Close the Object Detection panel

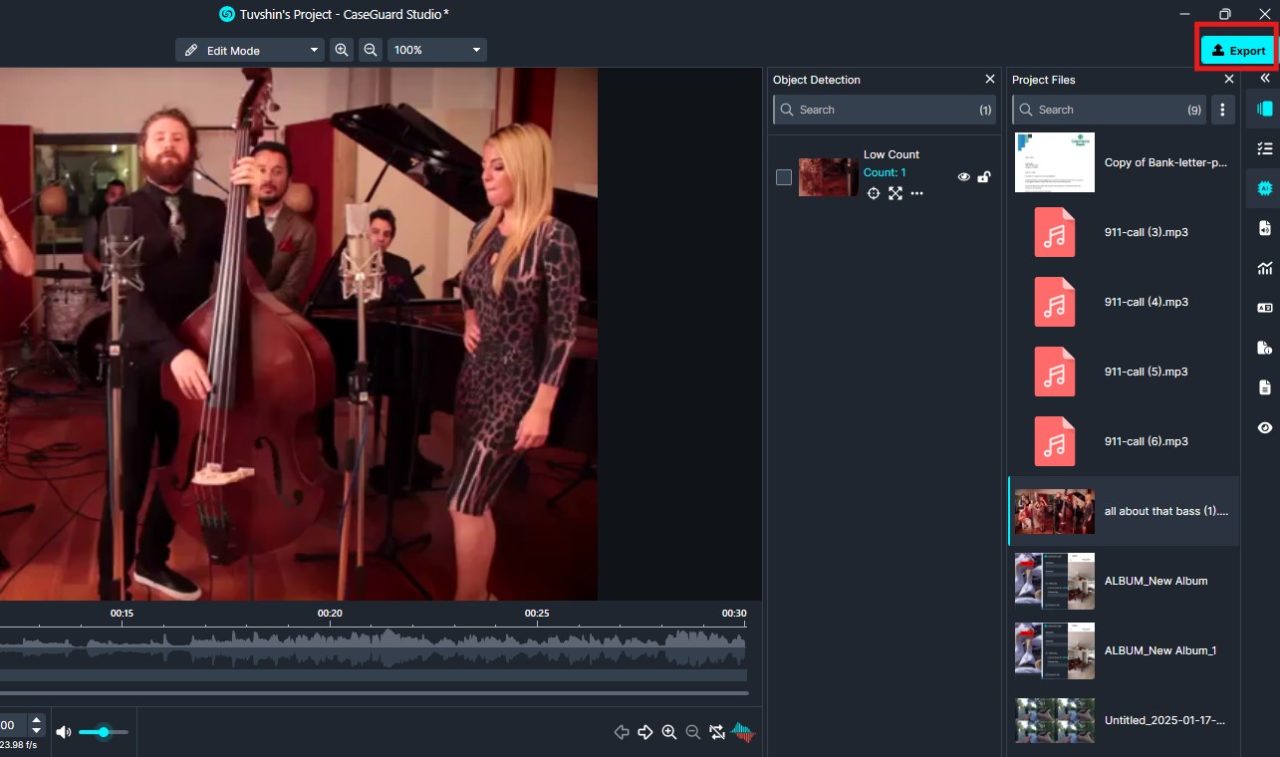[990, 79]
